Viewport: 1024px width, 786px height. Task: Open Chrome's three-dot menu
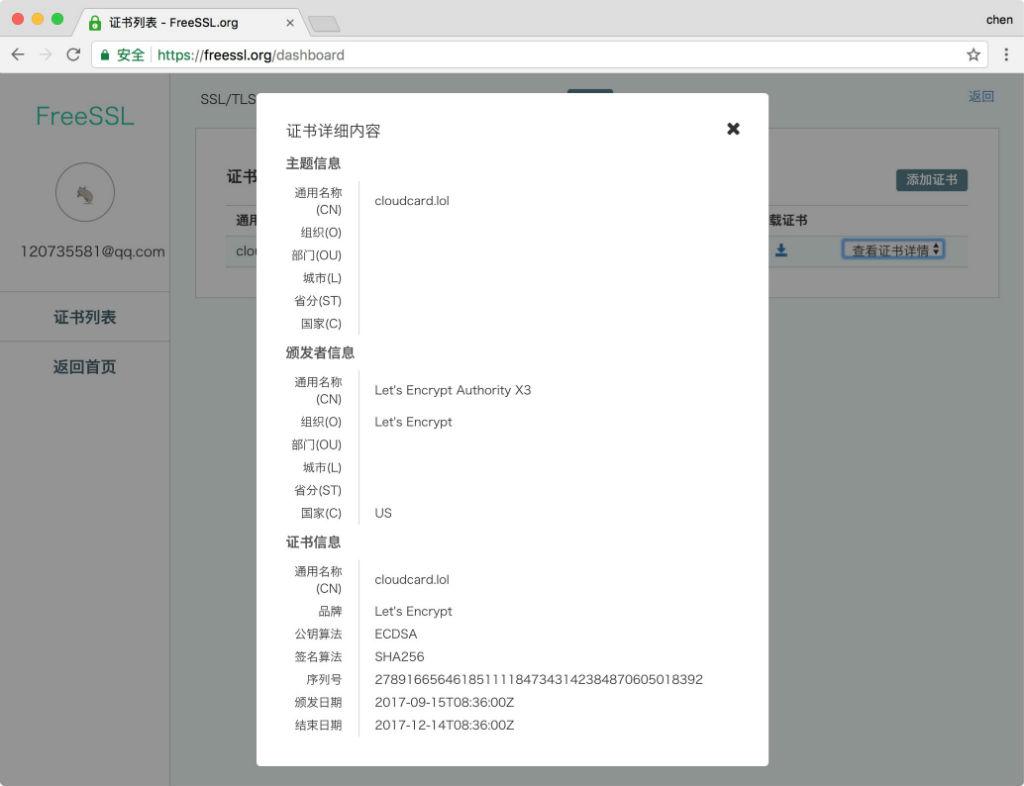click(x=1005, y=55)
